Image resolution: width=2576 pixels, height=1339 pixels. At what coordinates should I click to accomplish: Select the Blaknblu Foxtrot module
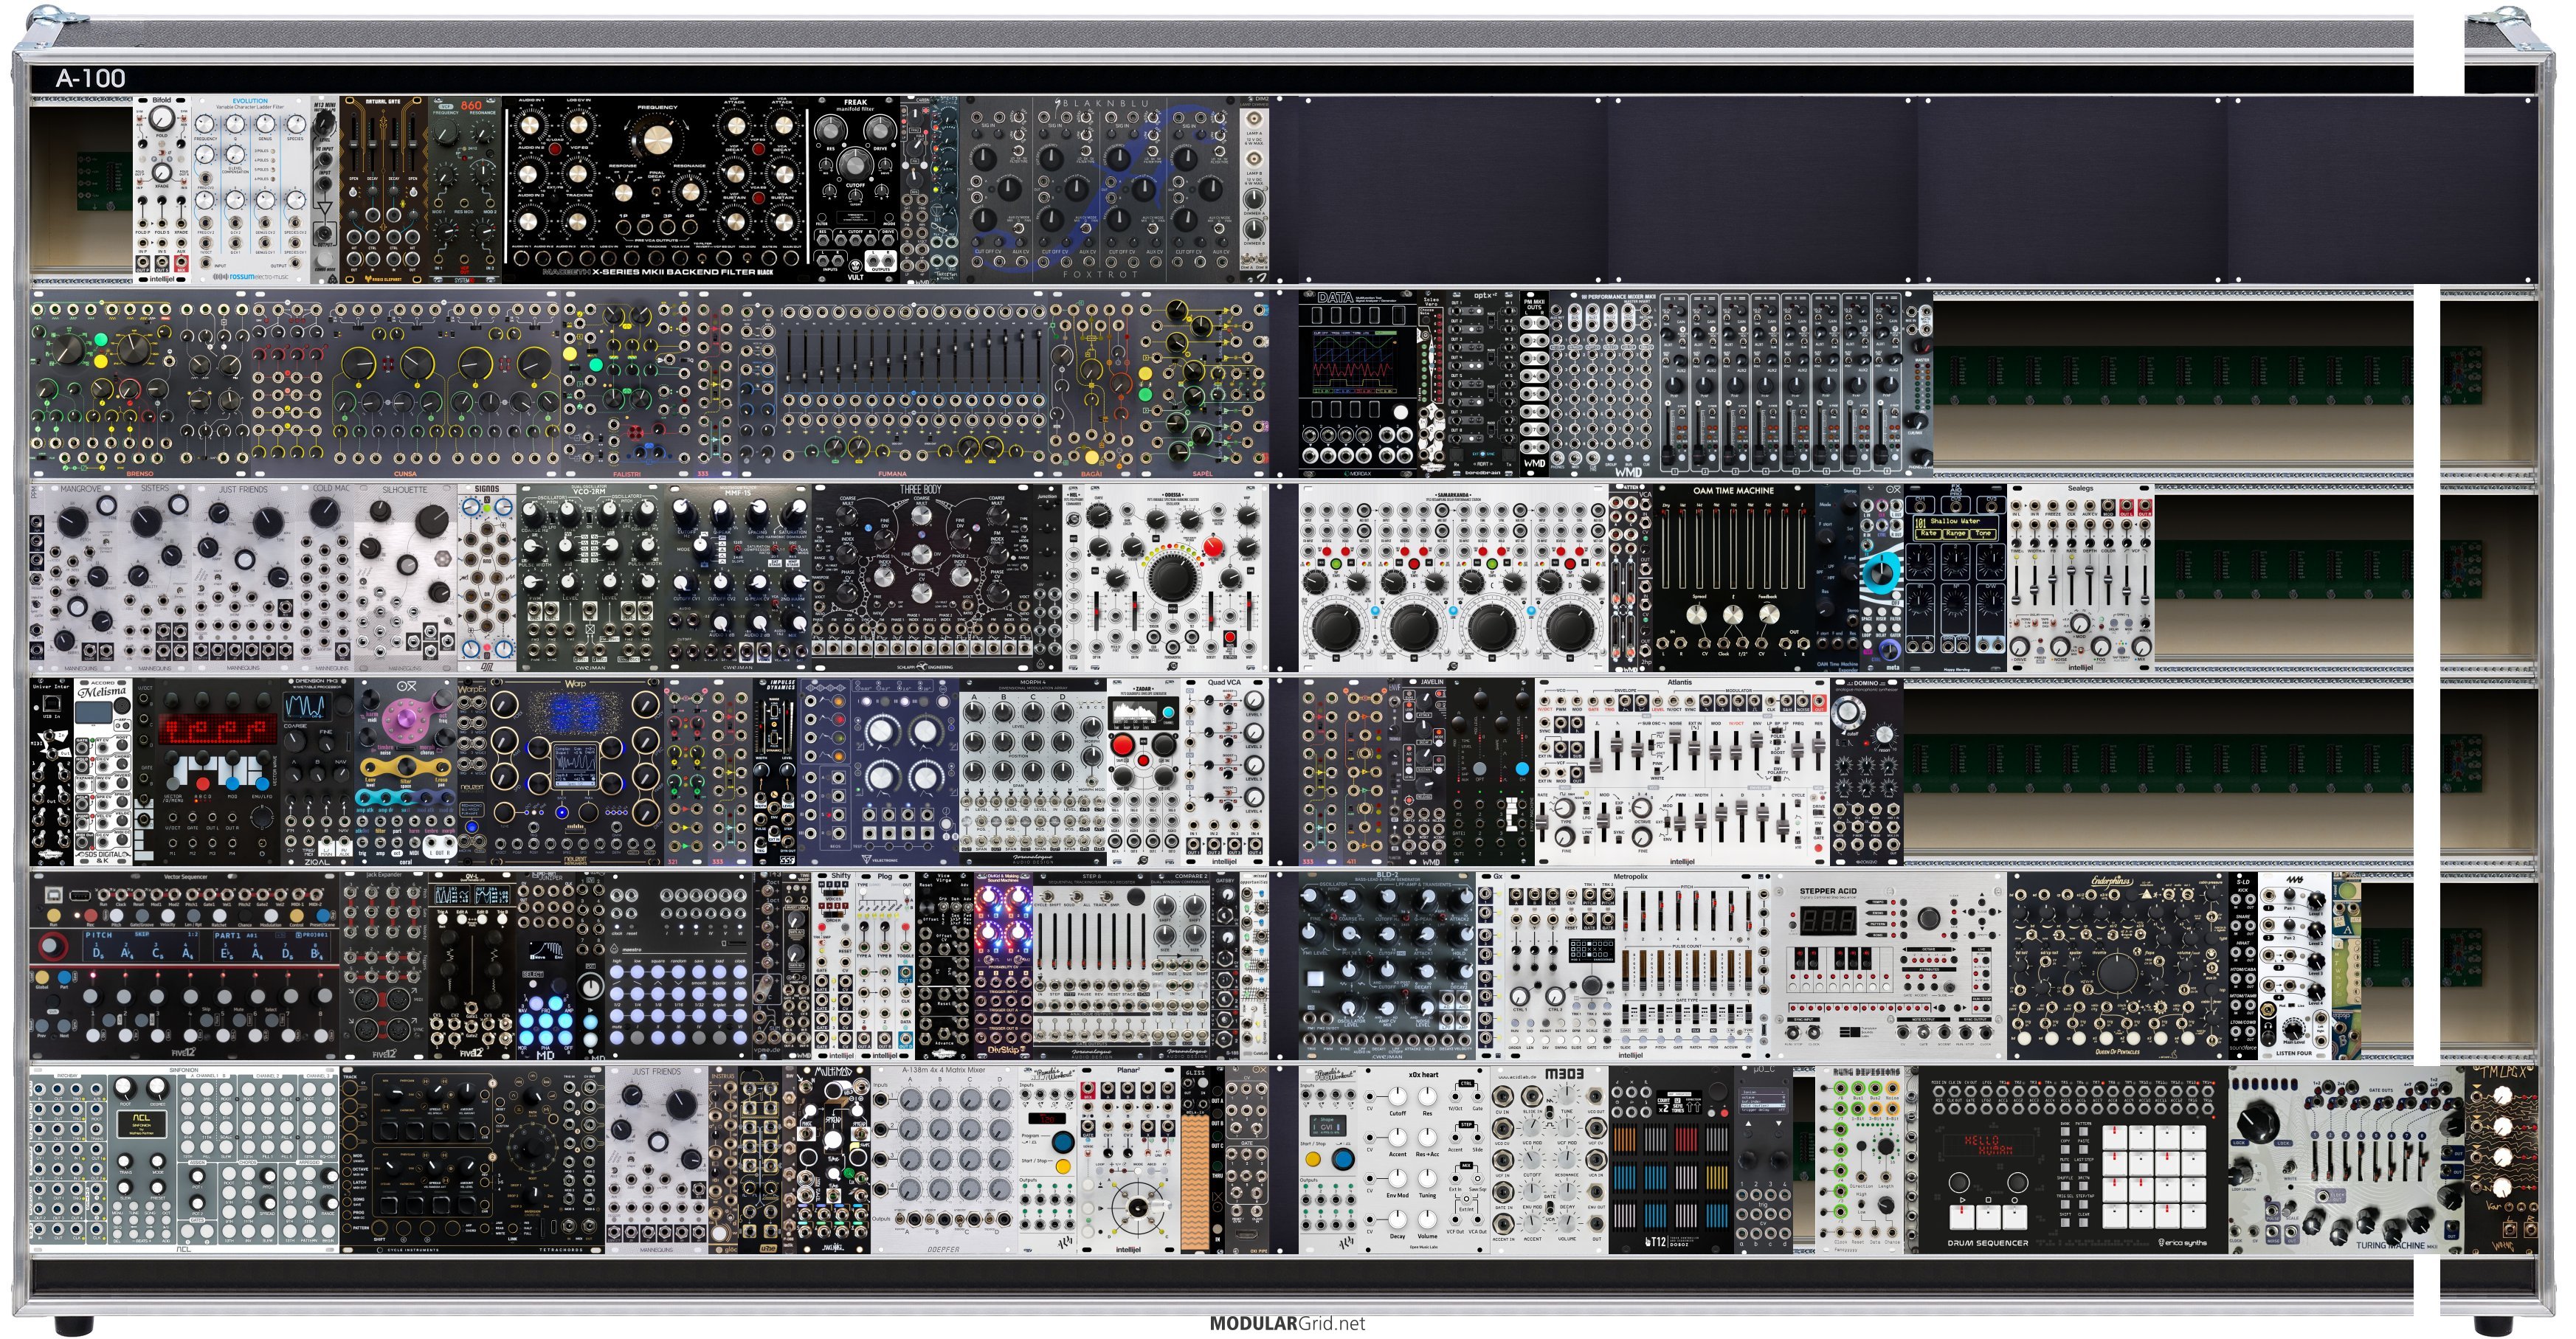1100,189
